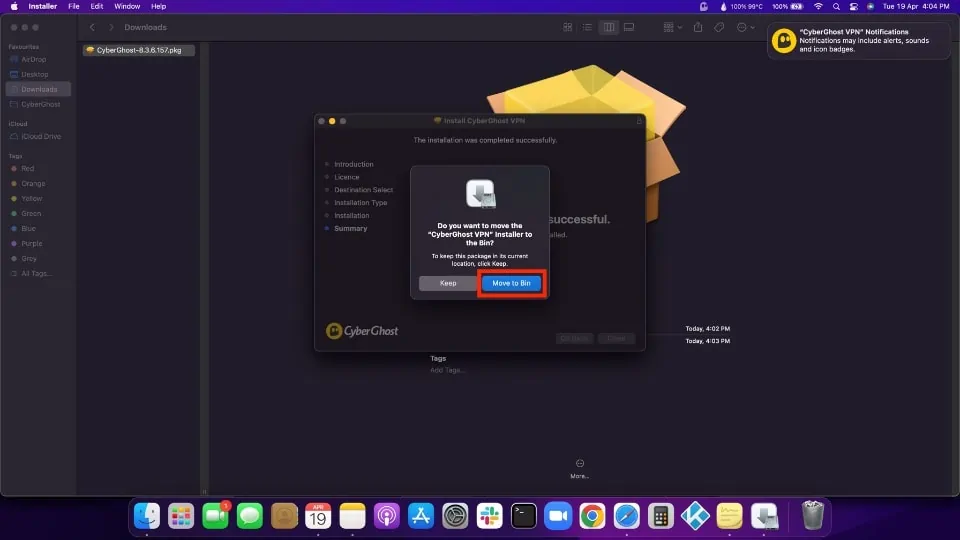Click the More button in preview pane

(x=579, y=468)
